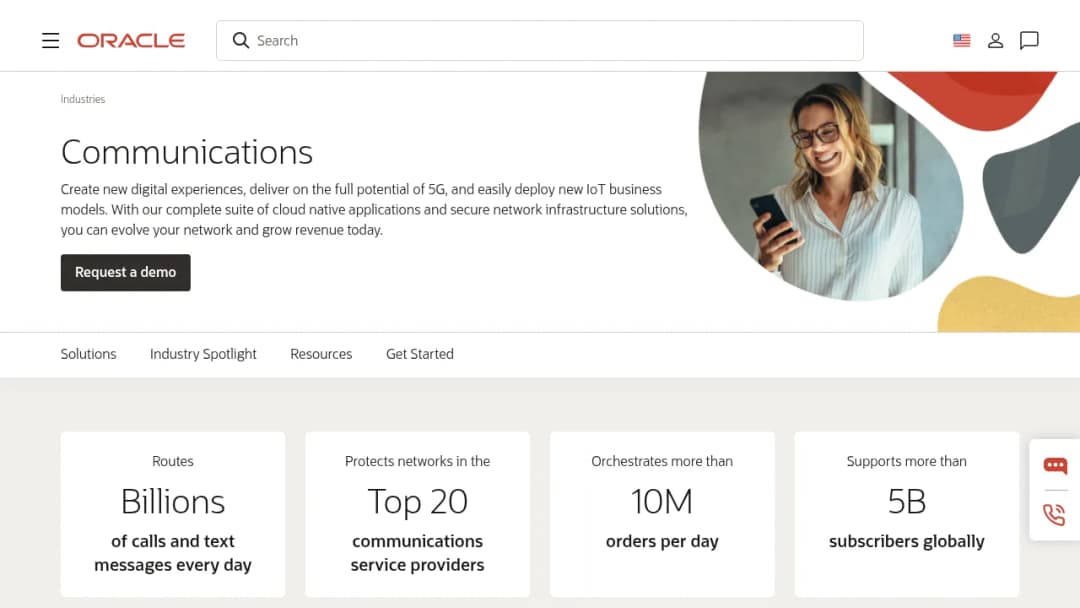Click the Oracle logo

click(131, 41)
